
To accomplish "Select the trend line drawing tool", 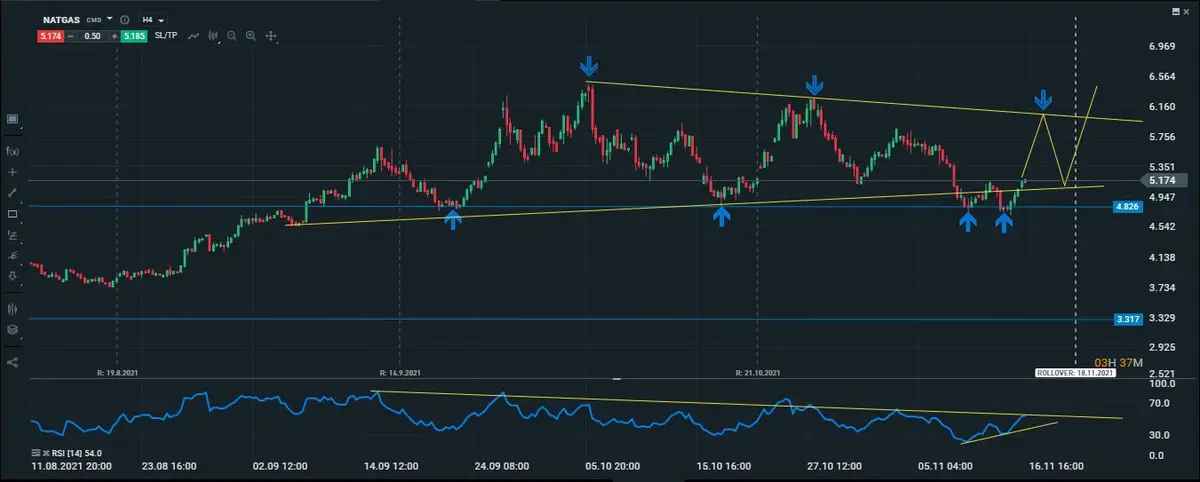I will (x=12, y=193).
